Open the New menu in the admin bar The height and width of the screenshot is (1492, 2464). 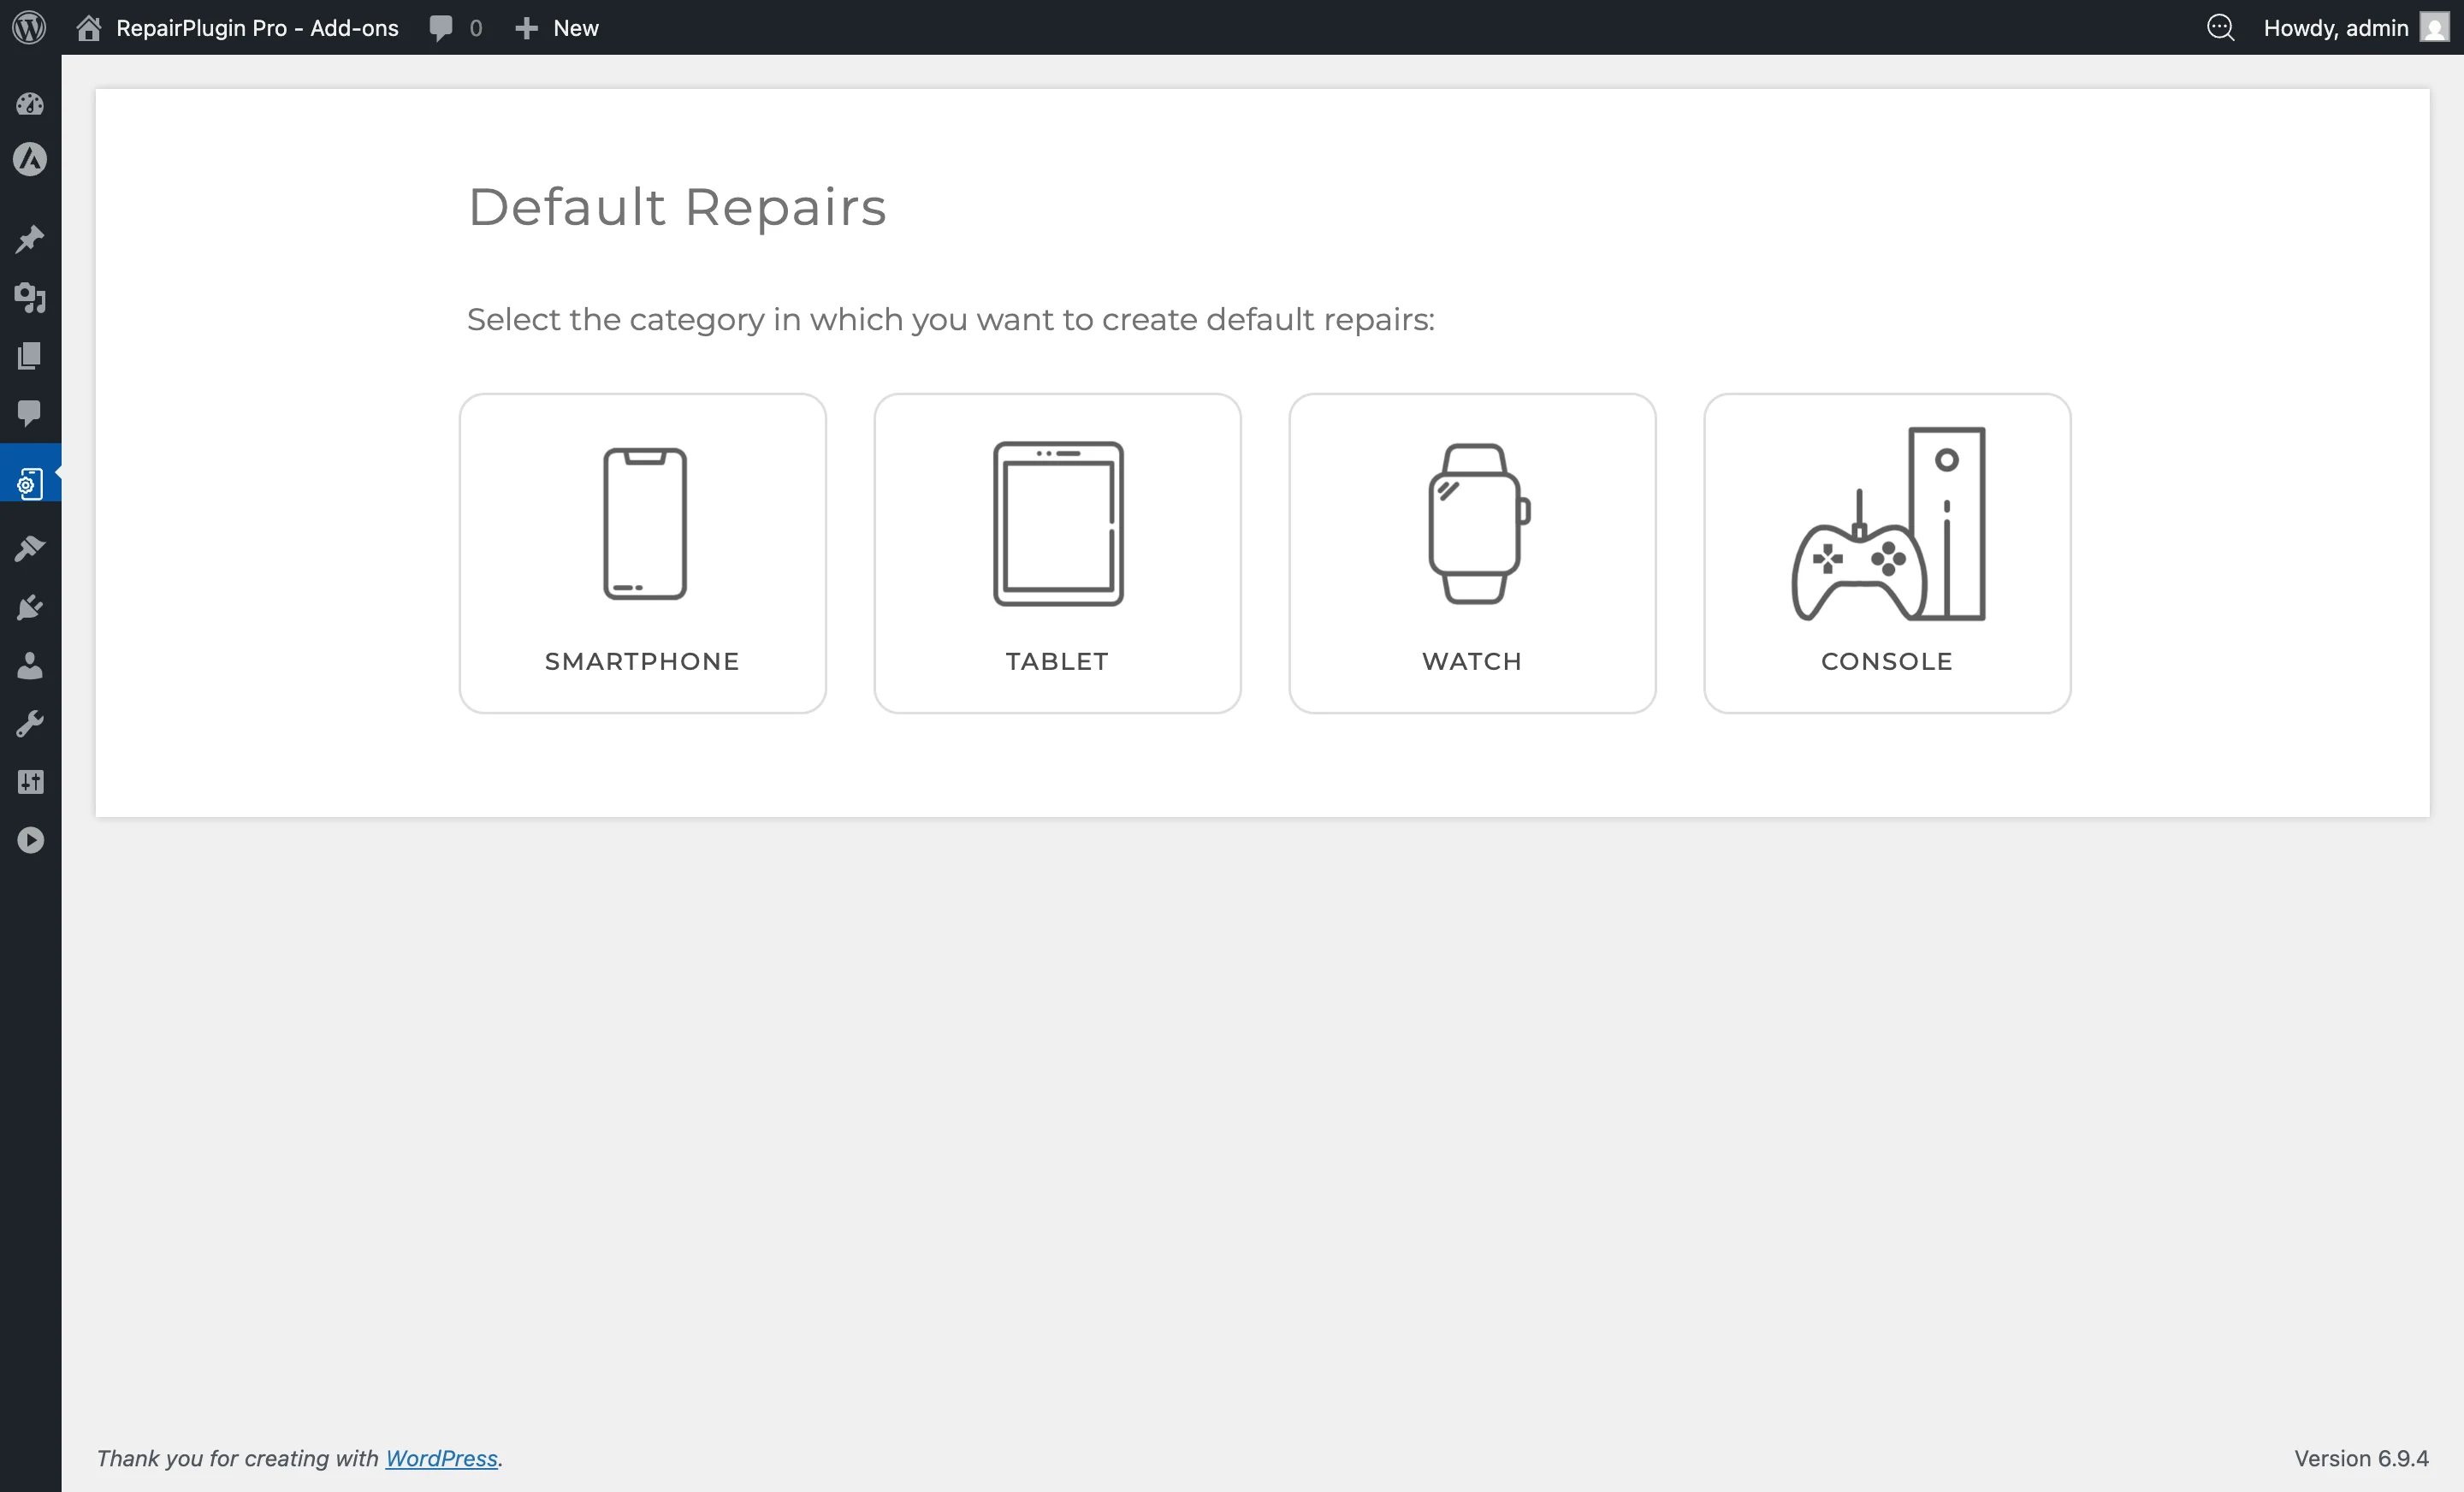[556, 27]
